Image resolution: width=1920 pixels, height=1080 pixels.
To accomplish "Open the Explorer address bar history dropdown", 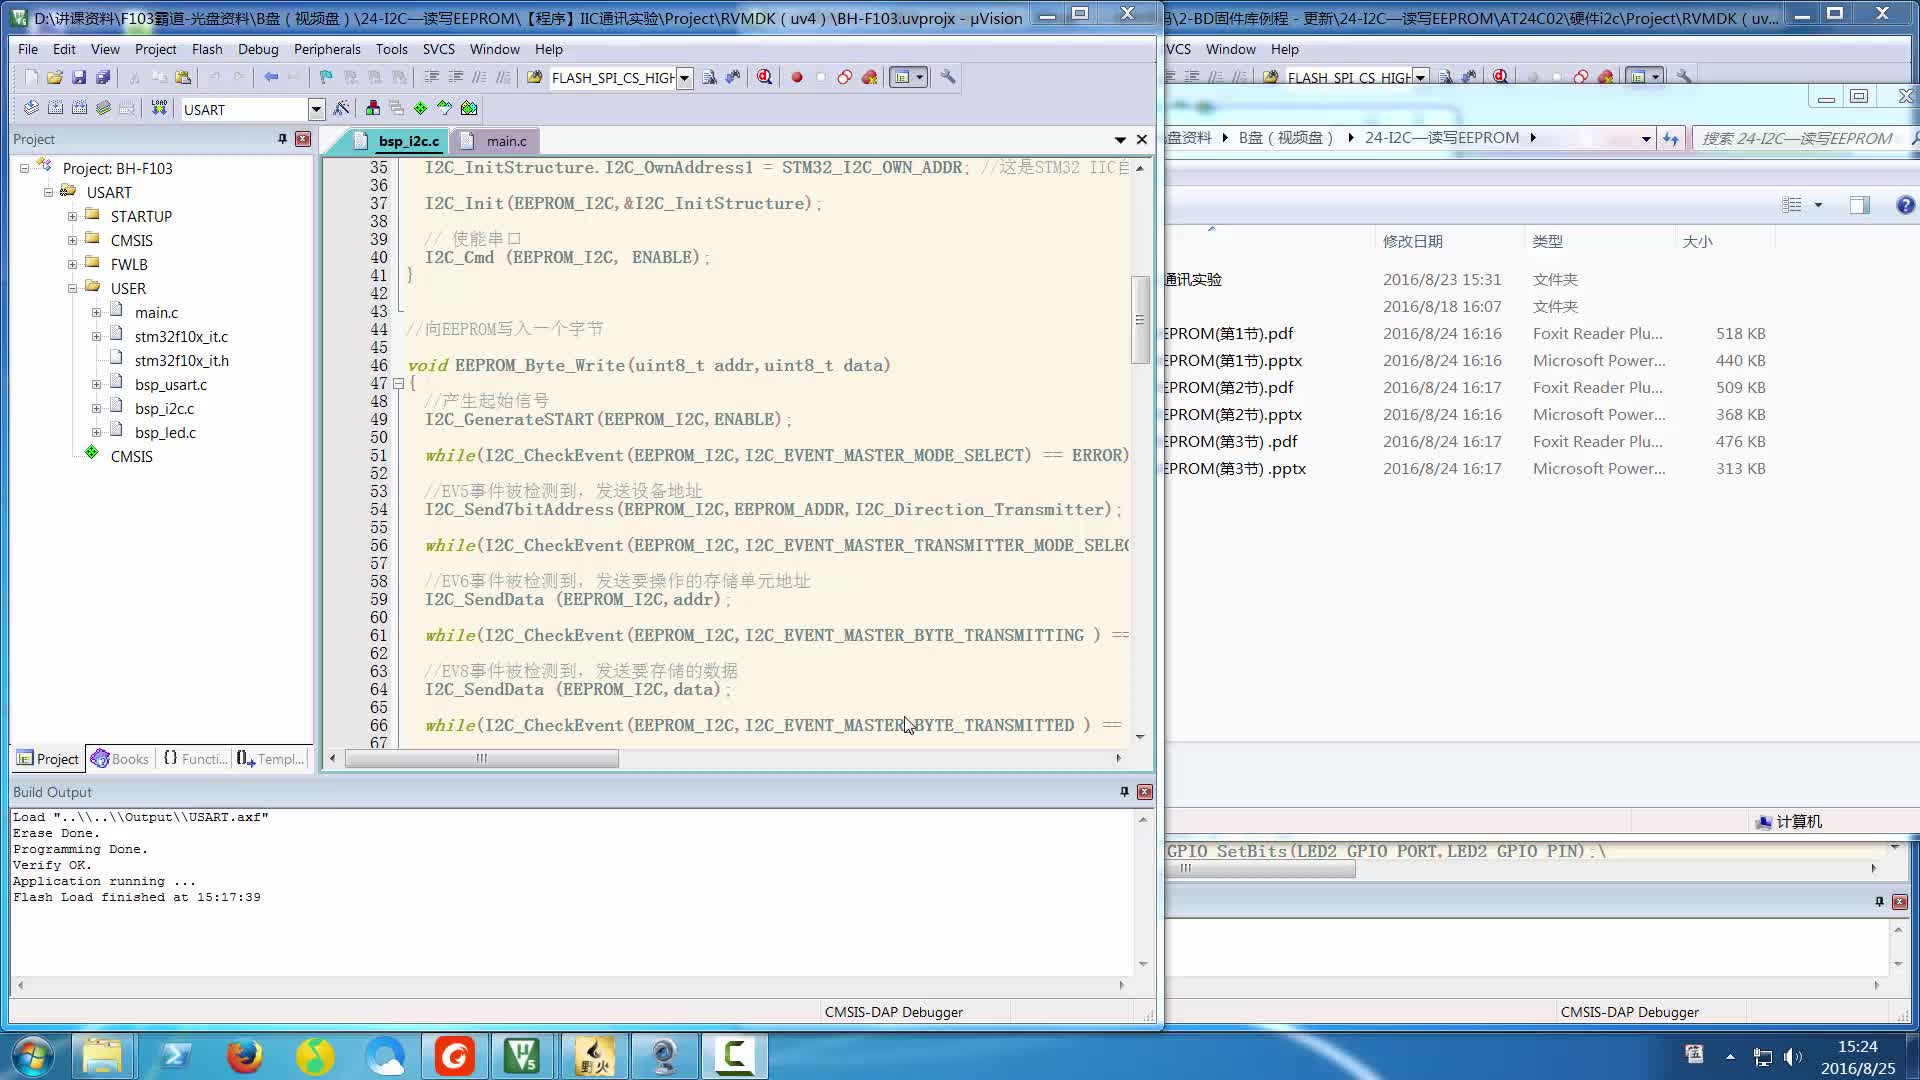I will coord(1645,139).
